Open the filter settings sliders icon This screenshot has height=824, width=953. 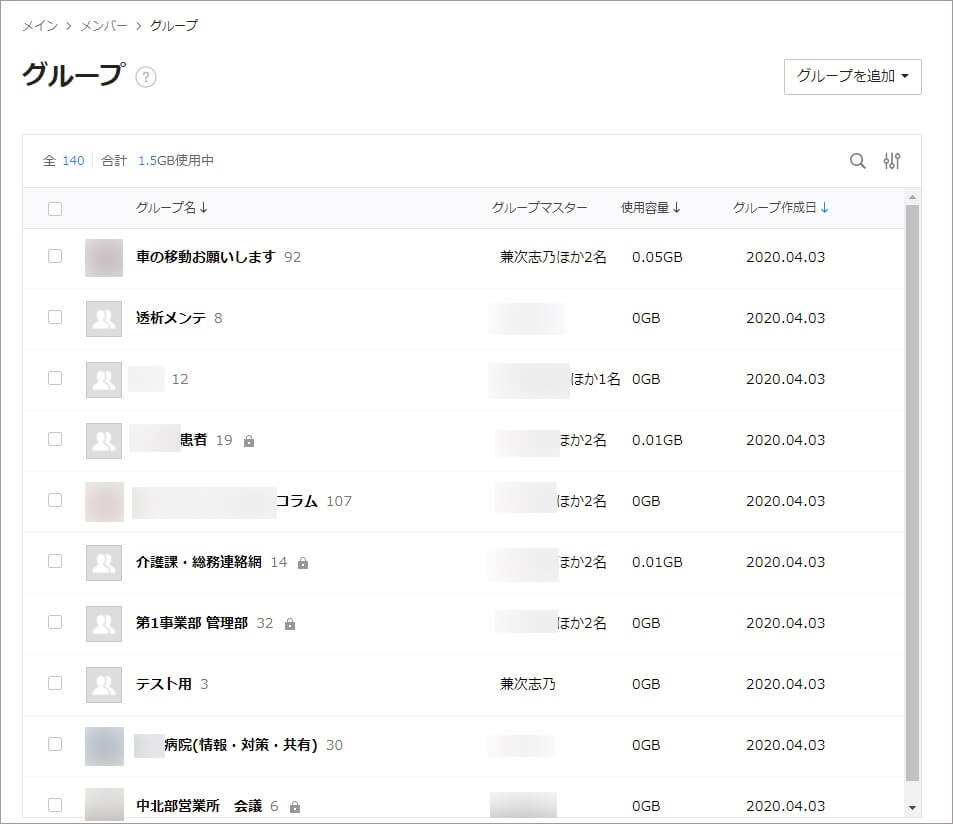[892, 161]
